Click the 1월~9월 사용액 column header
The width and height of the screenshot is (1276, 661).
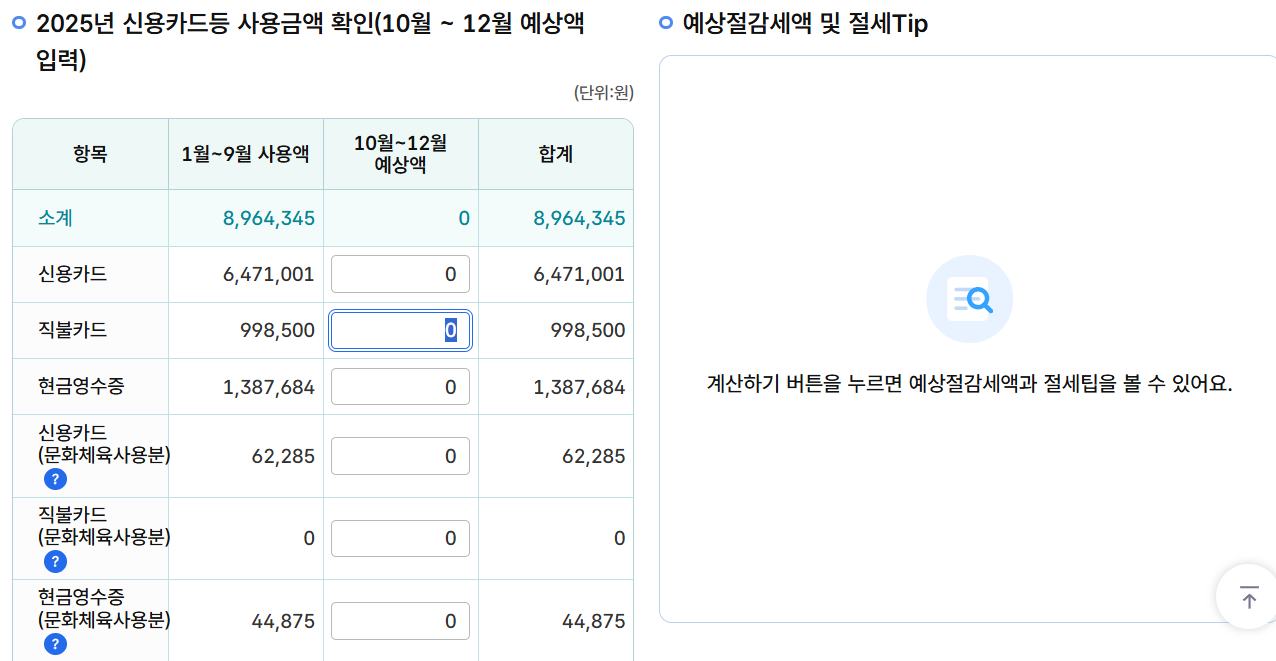(245, 153)
